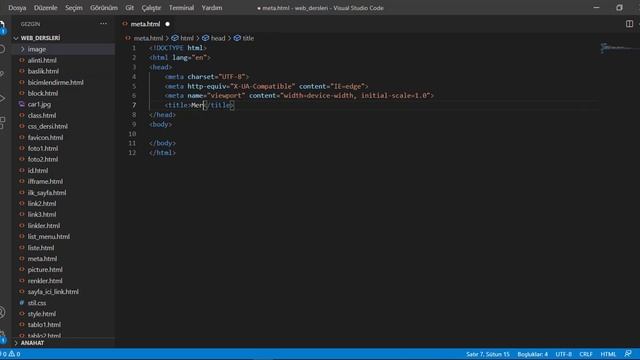Open the Search view in activity bar
Image resolution: width=640 pixels, height=360 pixels.
pos(2,49)
